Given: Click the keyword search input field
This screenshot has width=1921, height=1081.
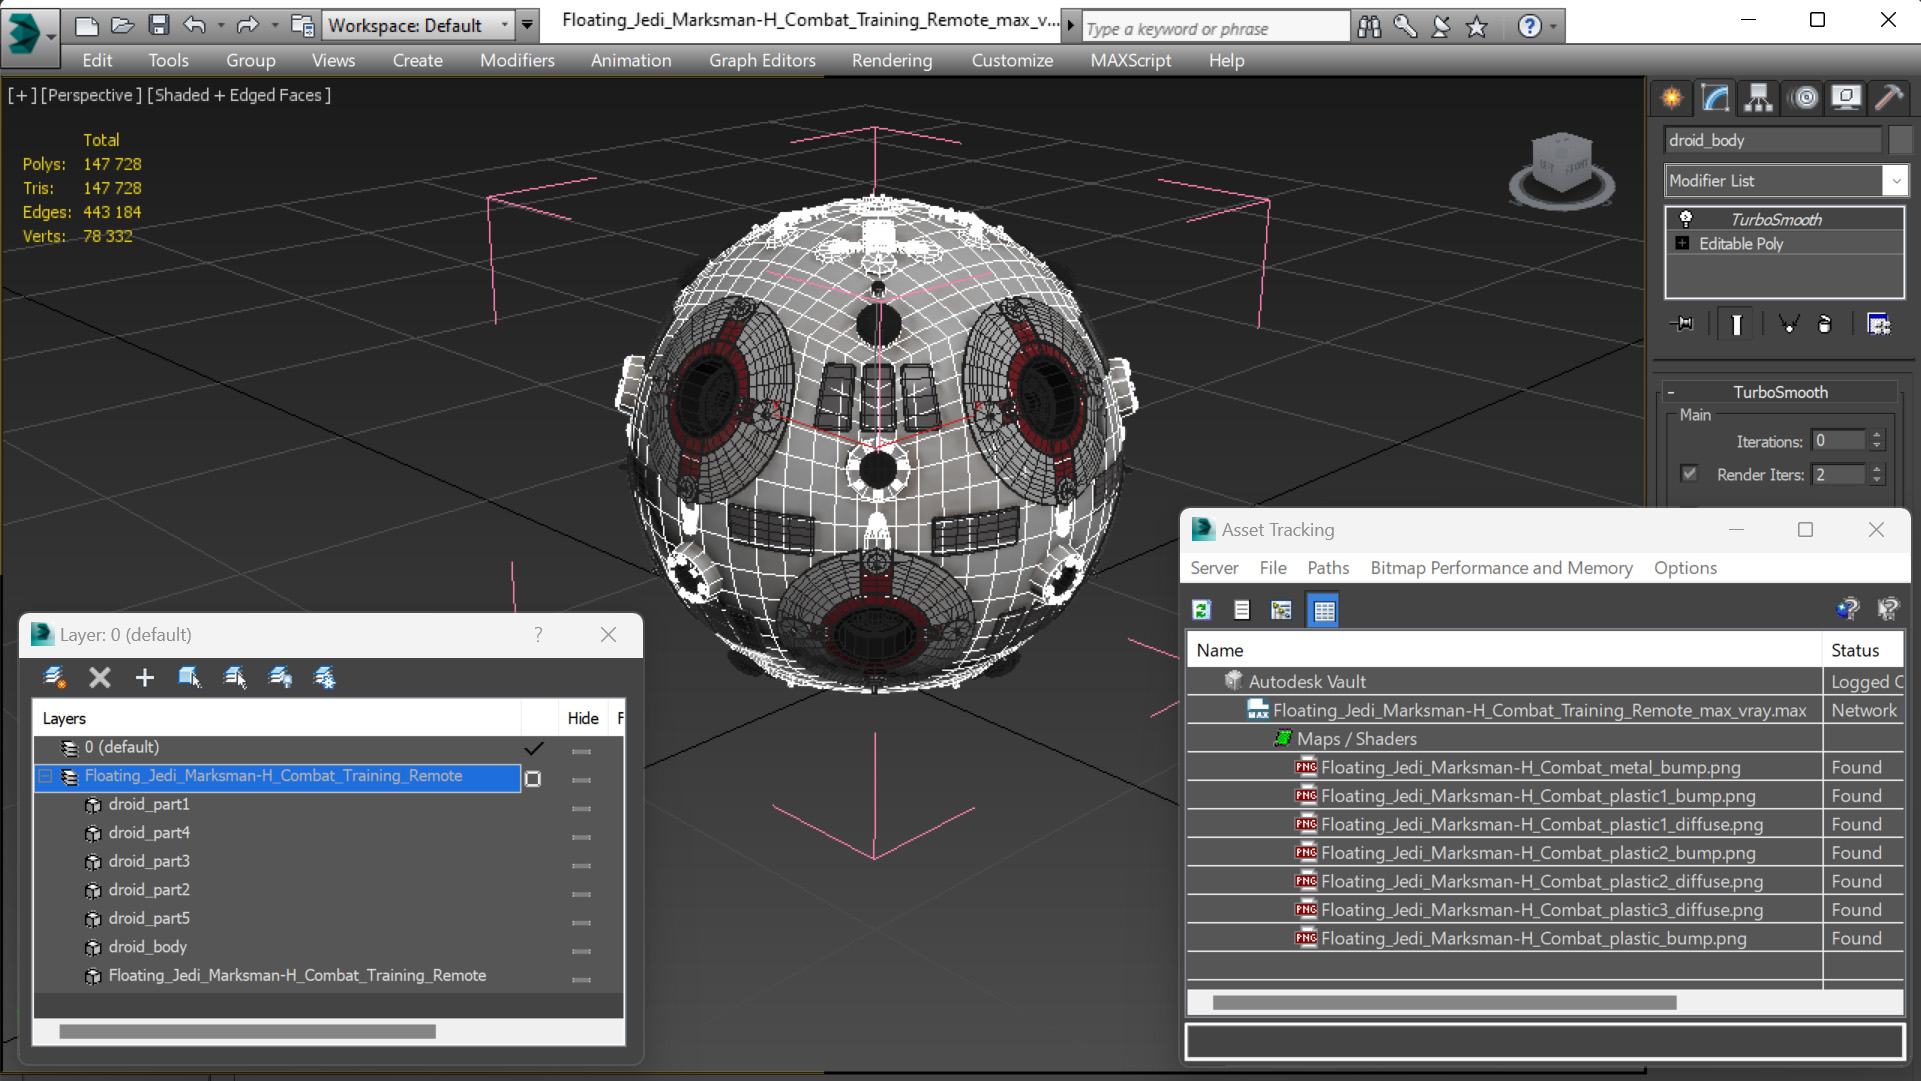Looking at the screenshot, I should click(x=1214, y=28).
